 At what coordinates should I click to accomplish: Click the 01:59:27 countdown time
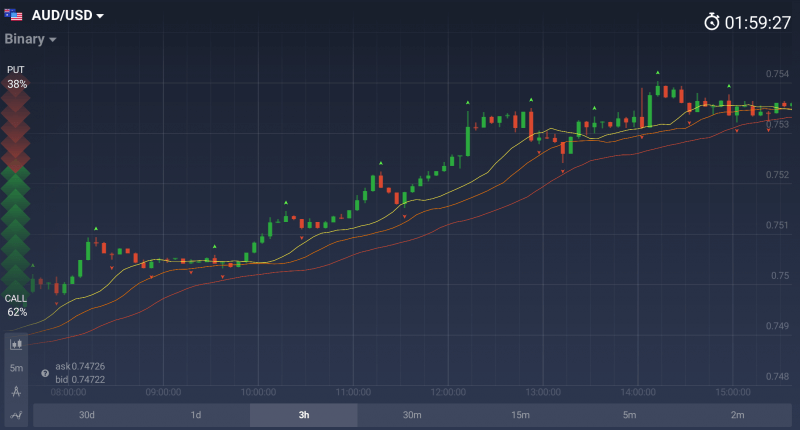coord(757,22)
